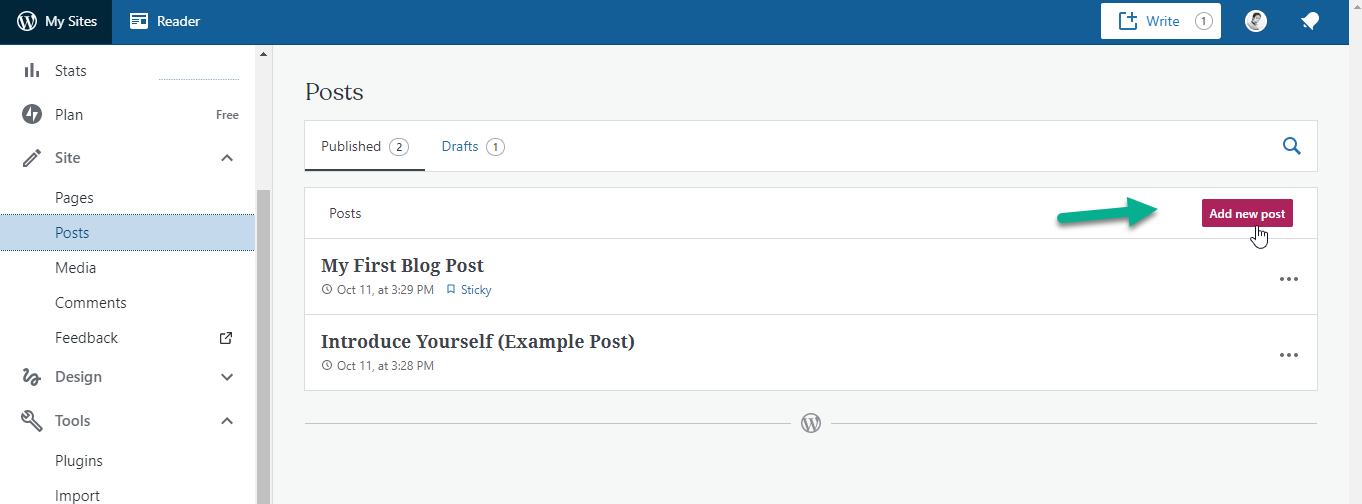This screenshot has width=1362, height=504.
Task: Click the Plan icon in sidebar
Action: (32, 114)
